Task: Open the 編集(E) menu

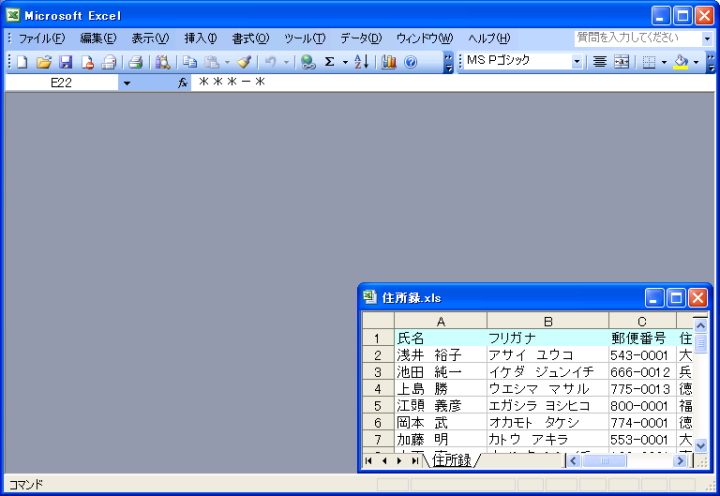Action: pos(98,38)
